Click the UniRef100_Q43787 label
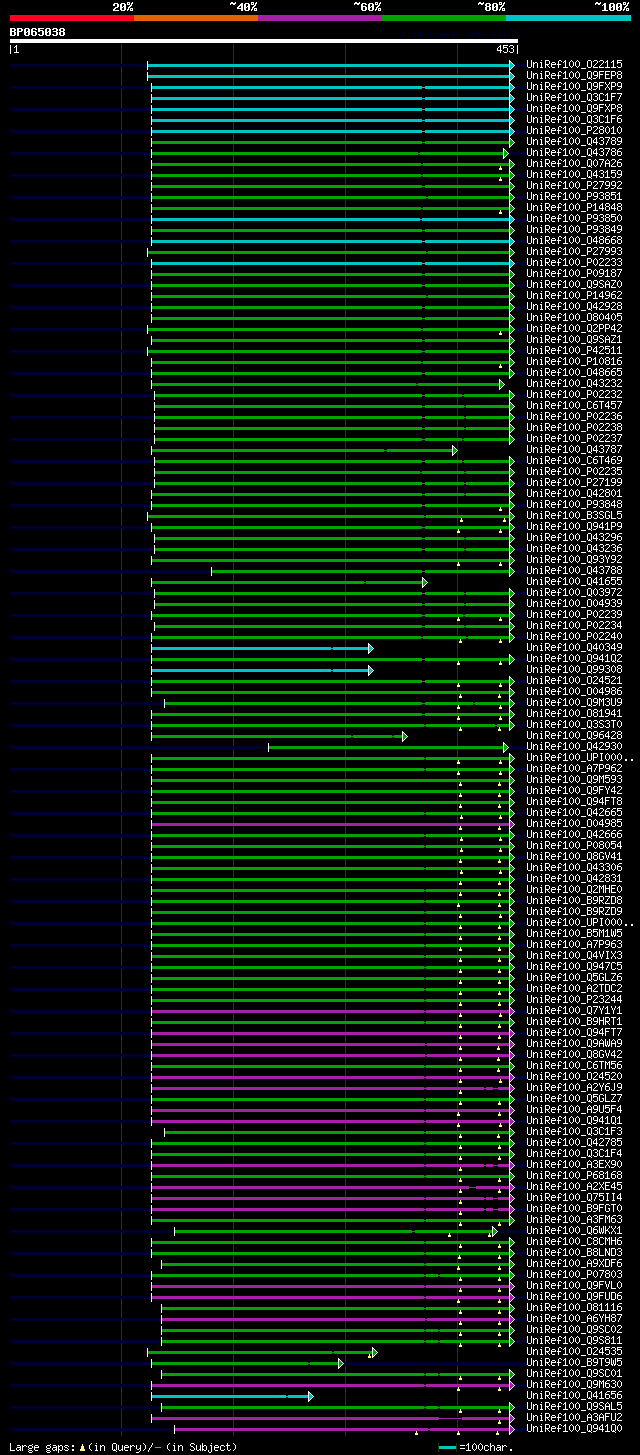The height and width of the screenshot is (1455, 640). [574, 450]
